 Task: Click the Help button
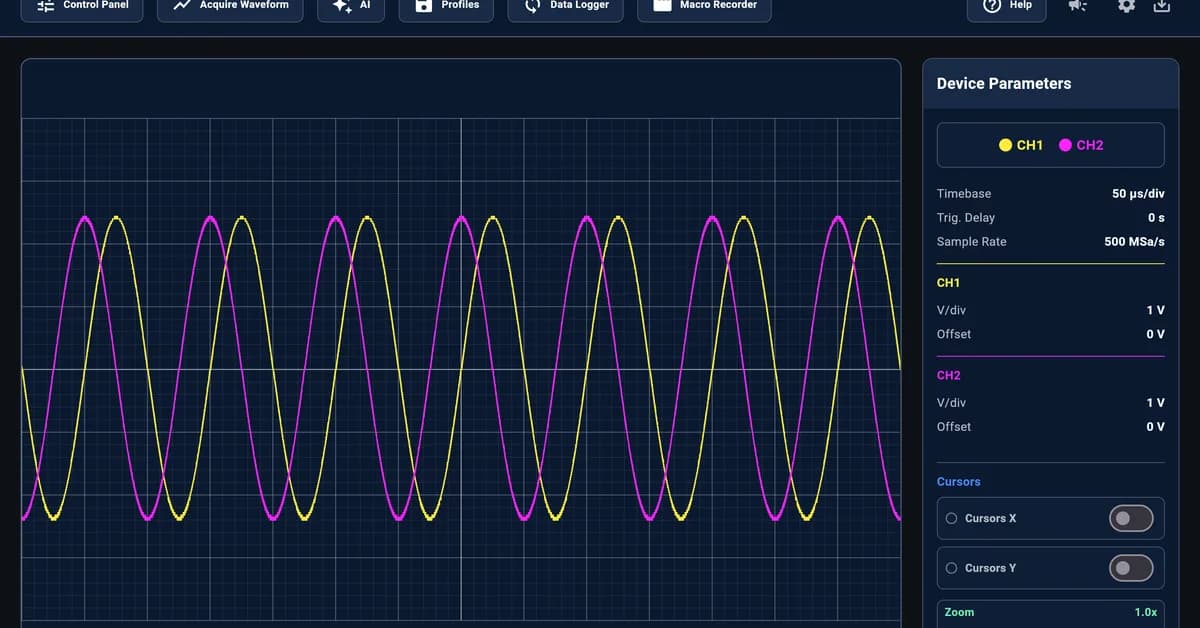pyautogui.click(x=1007, y=6)
